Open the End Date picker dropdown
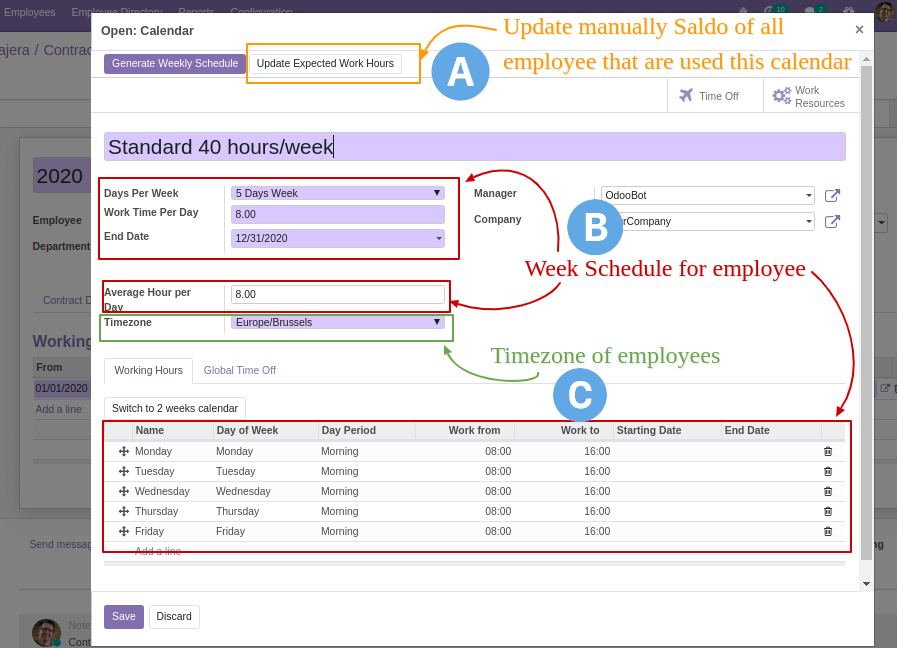897x648 pixels. tap(337, 238)
